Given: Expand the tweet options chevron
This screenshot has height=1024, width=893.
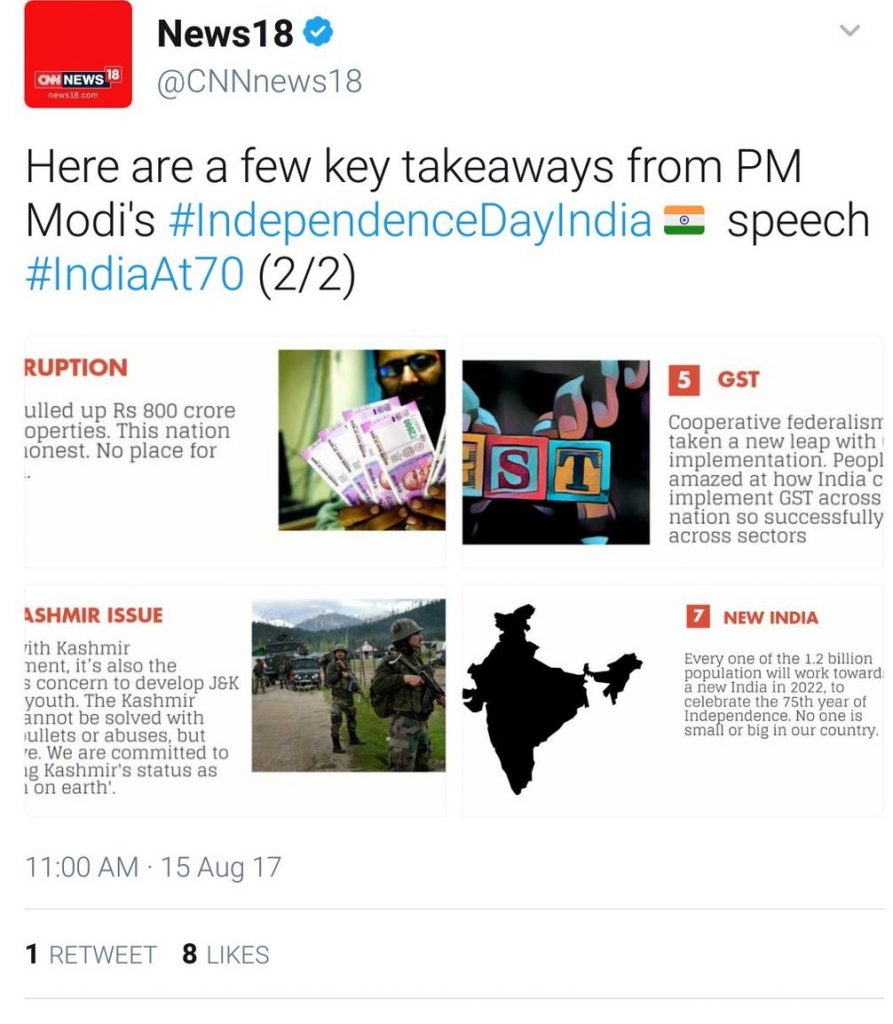Looking at the screenshot, I should 849,30.
